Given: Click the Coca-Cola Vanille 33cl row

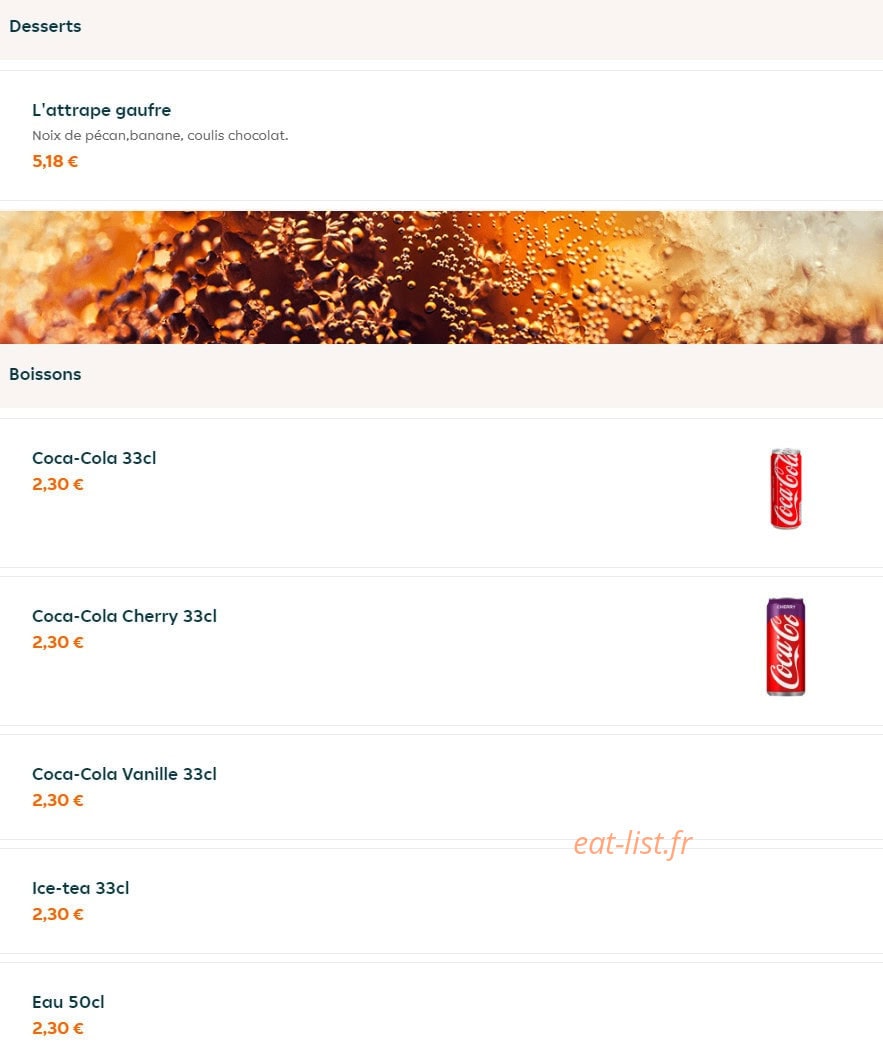Looking at the screenshot, I should pyautogui.click(x=442, y=787).
